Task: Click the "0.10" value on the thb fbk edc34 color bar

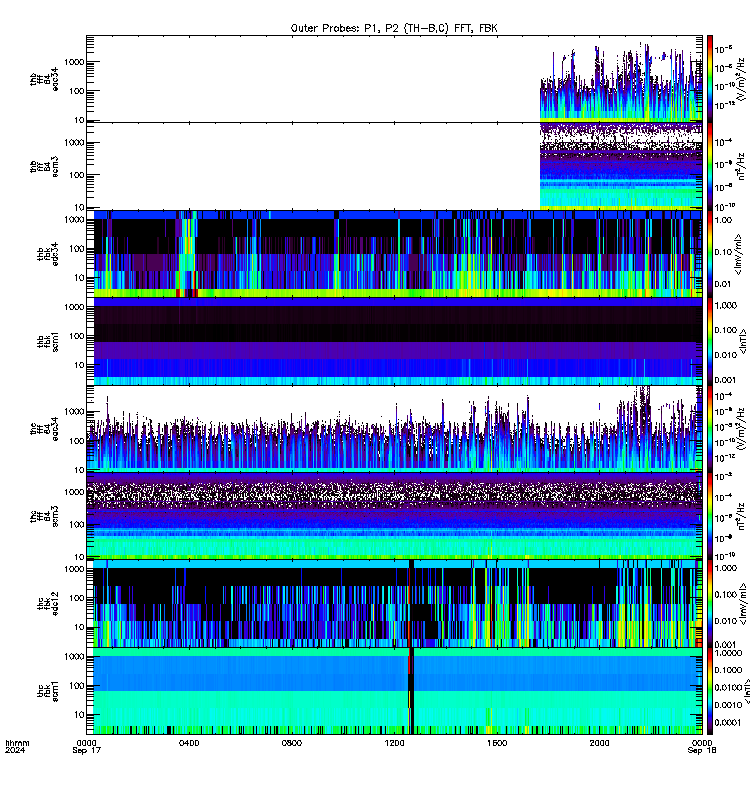Action: (723, 252)
